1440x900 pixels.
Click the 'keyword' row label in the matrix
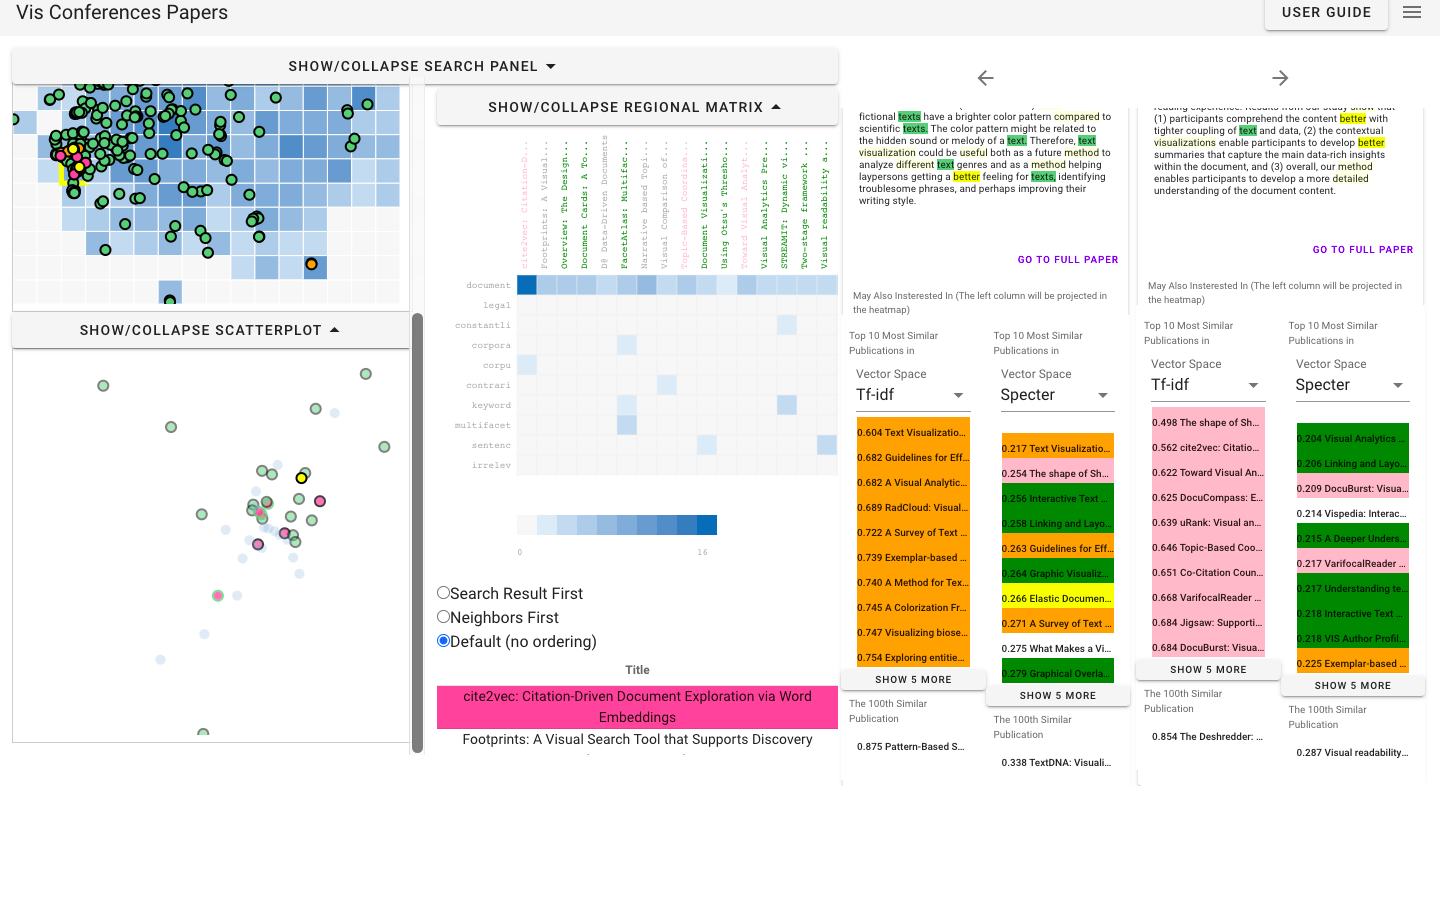(x=491, y=405)
